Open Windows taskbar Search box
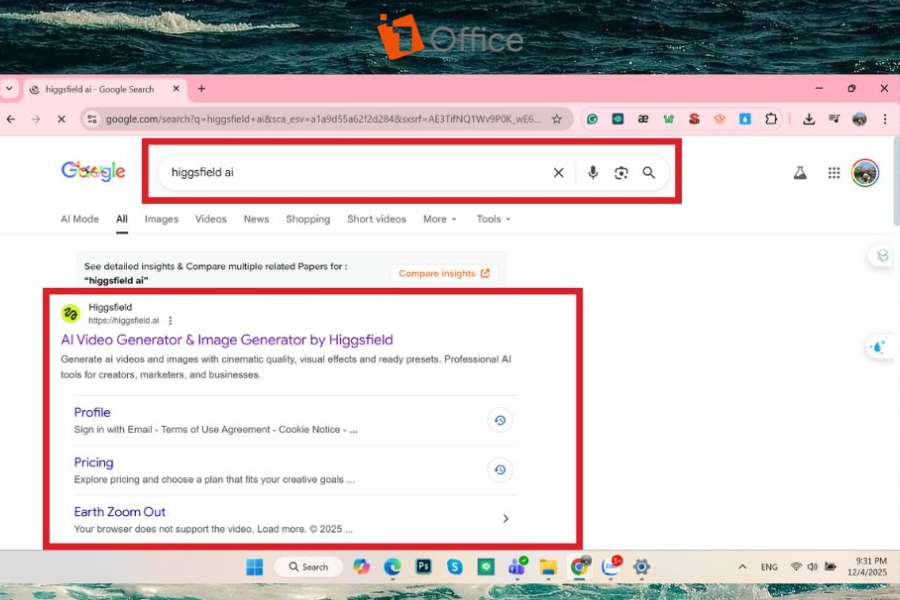900x600 pixels. (309, 567)
